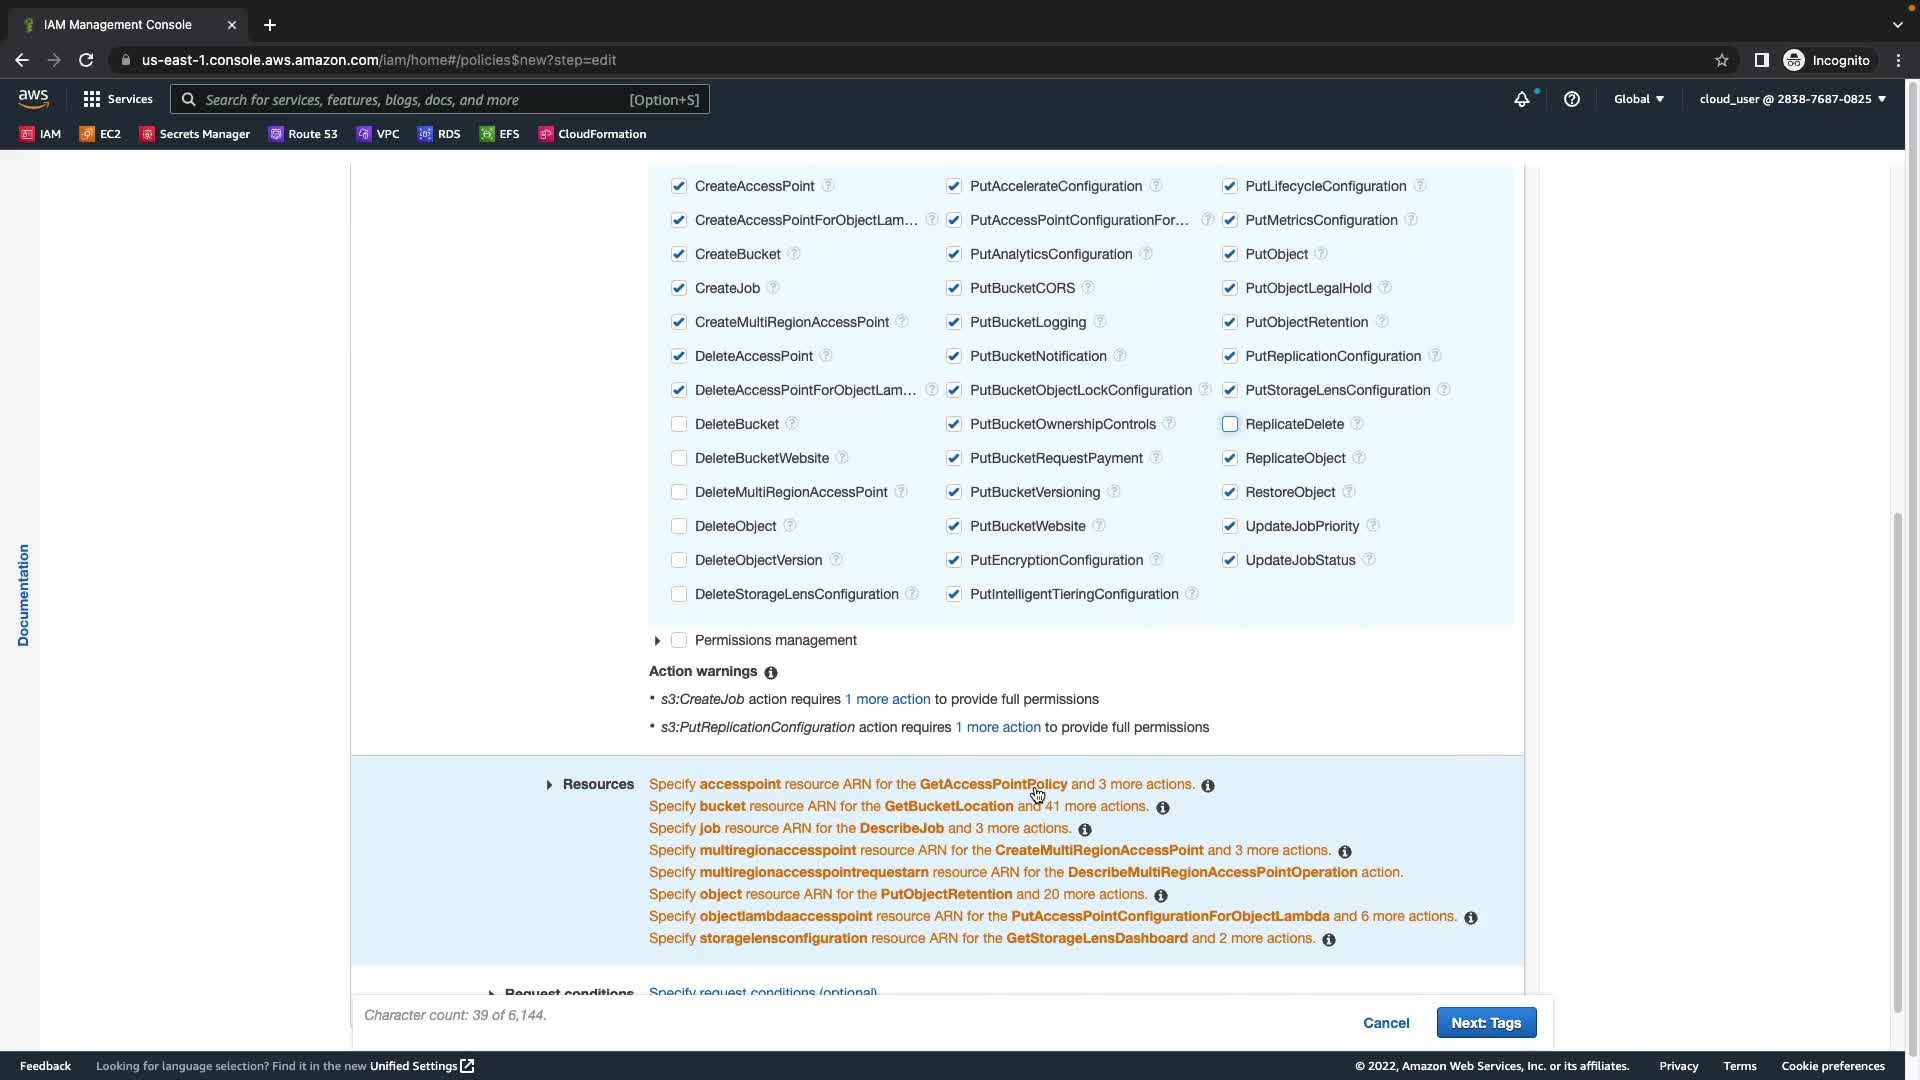
Task: Click Next: Tags button
Action: point(1486,1023)
